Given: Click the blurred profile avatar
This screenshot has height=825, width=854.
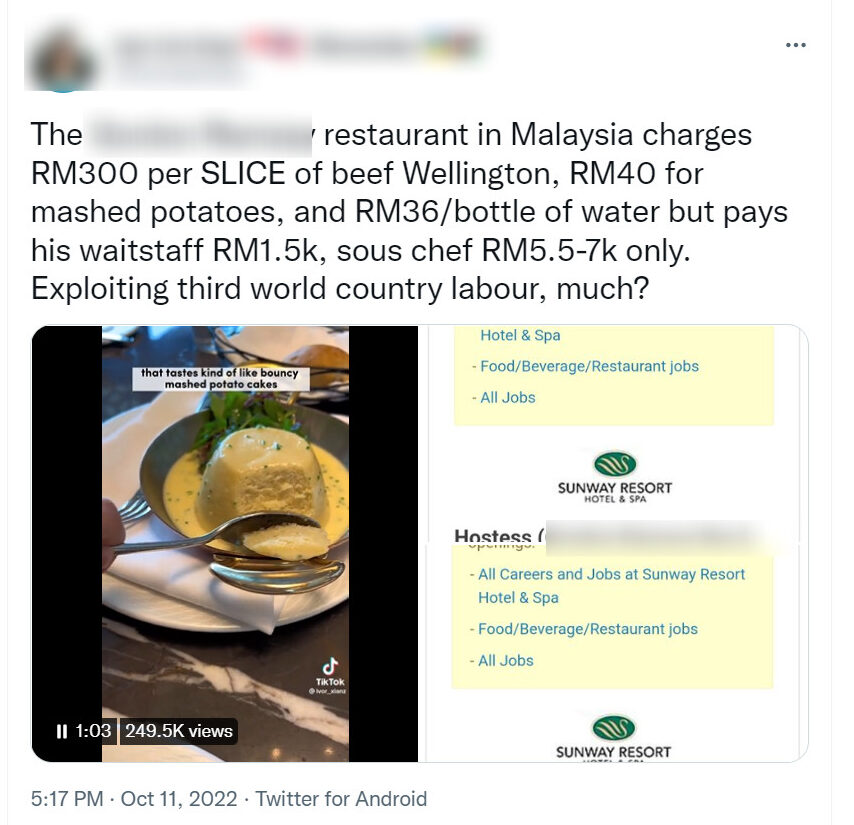Looking at the screenshot, I should (63, 61).
